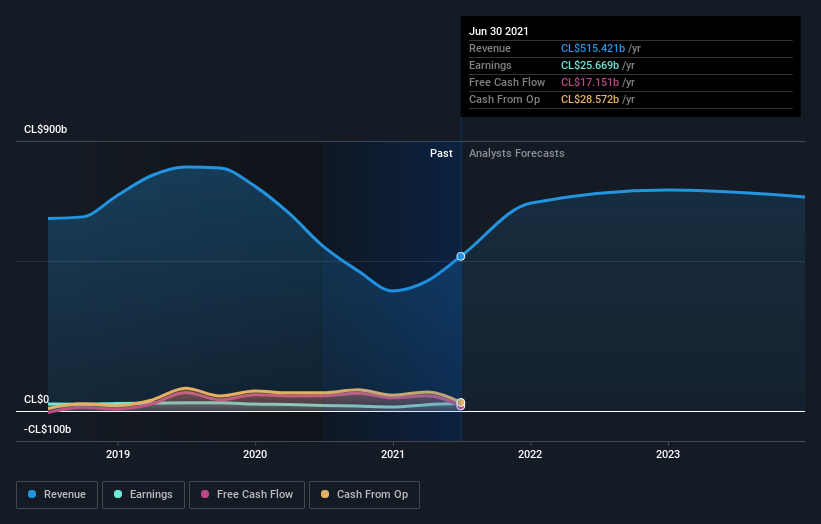Click the Jun 30 2021 tooltip date
This screenshot has height=524, width=821.
pyautogui.click(x=498, y=31)
